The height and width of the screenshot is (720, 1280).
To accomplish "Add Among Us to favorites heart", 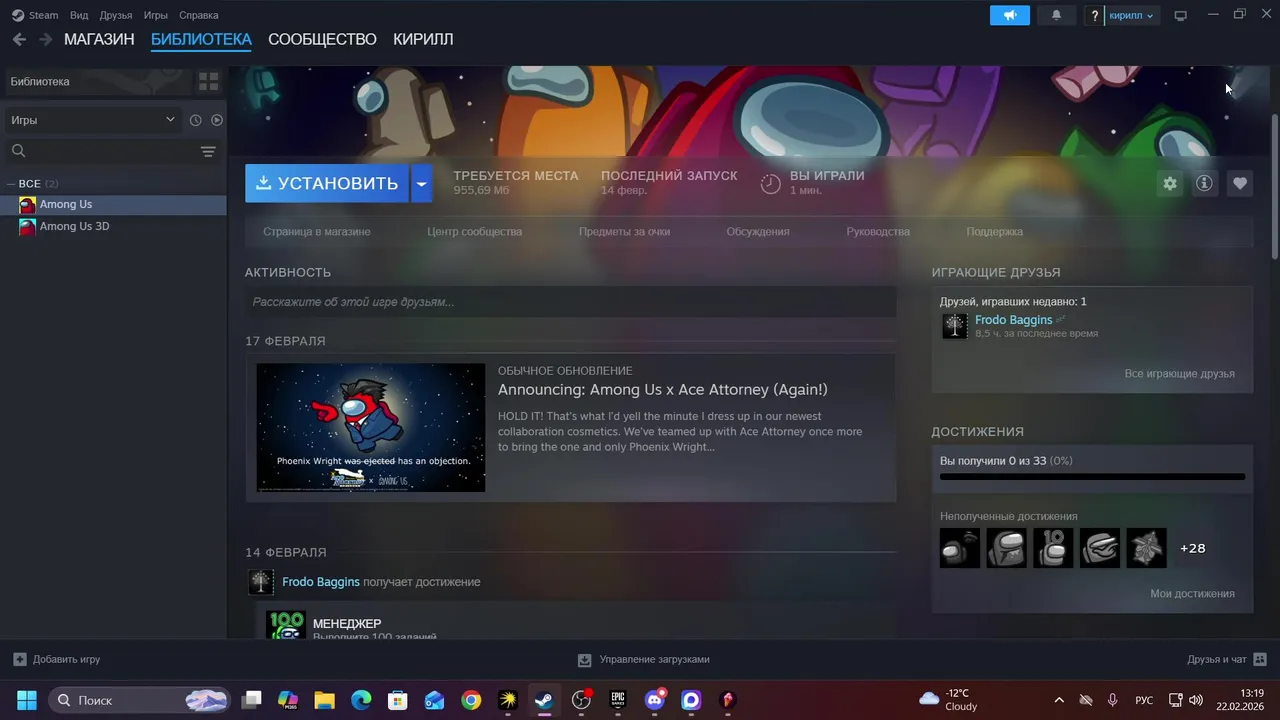I will click(x=1240, y=183).
